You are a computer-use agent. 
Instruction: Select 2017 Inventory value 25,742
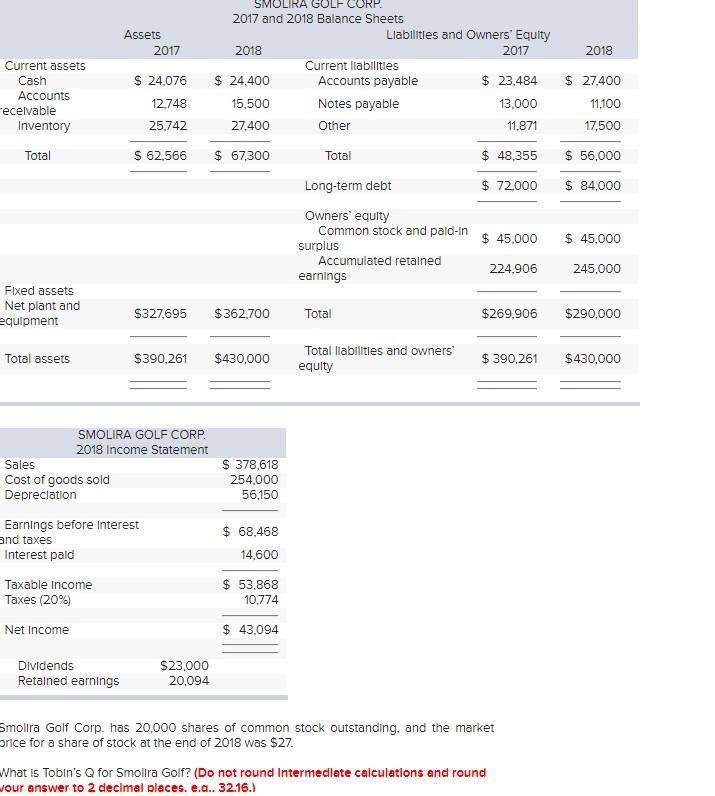[168, 125]
